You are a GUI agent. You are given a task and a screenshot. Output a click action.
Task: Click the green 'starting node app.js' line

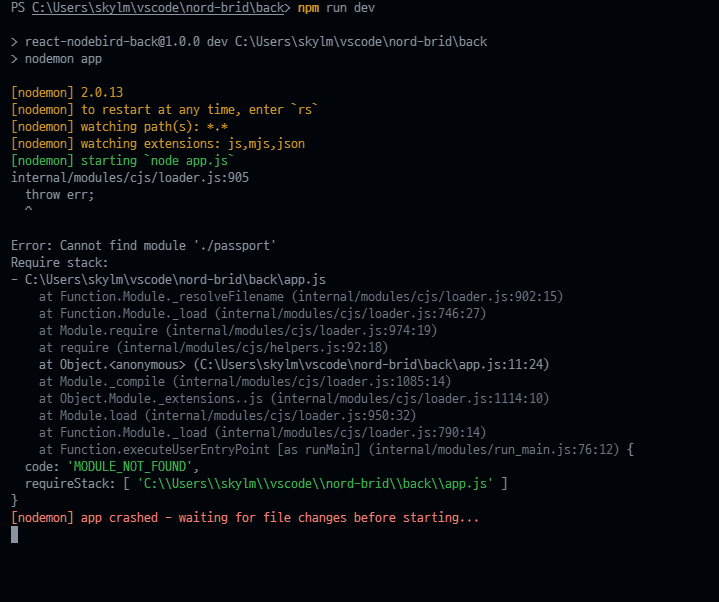point(122,160)
